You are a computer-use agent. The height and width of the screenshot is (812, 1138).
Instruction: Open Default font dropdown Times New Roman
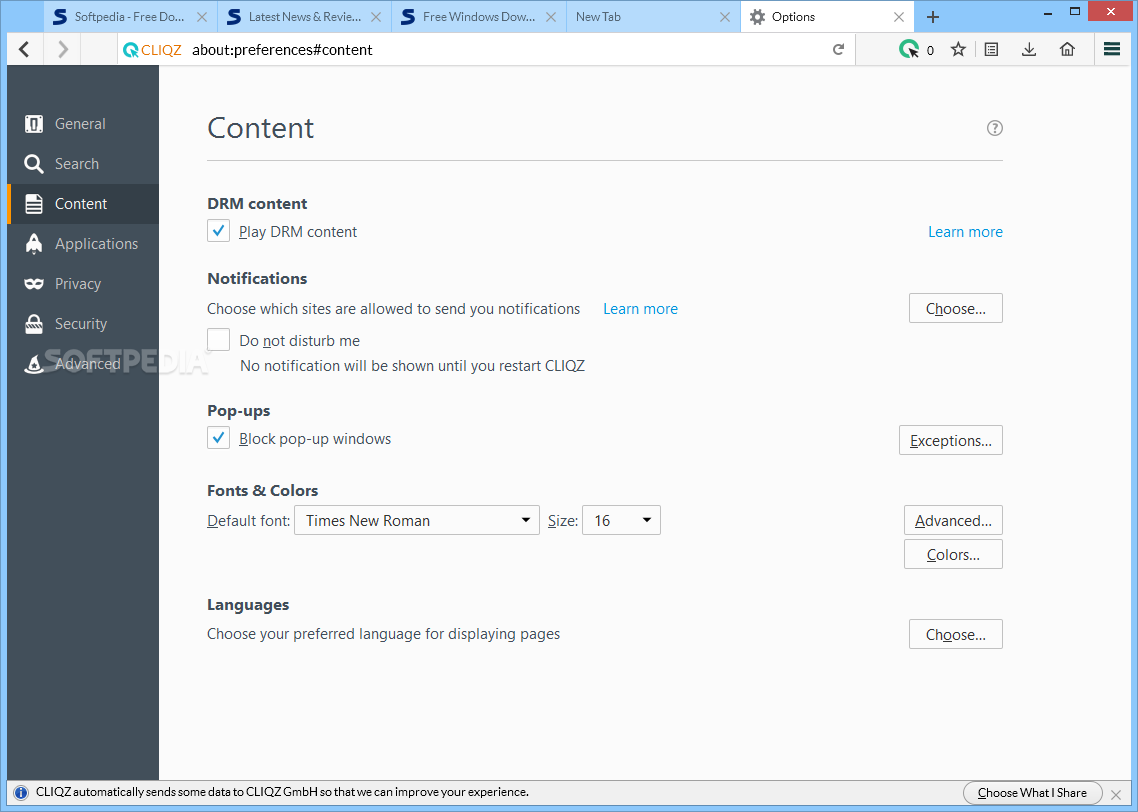[x=417, y=520]
